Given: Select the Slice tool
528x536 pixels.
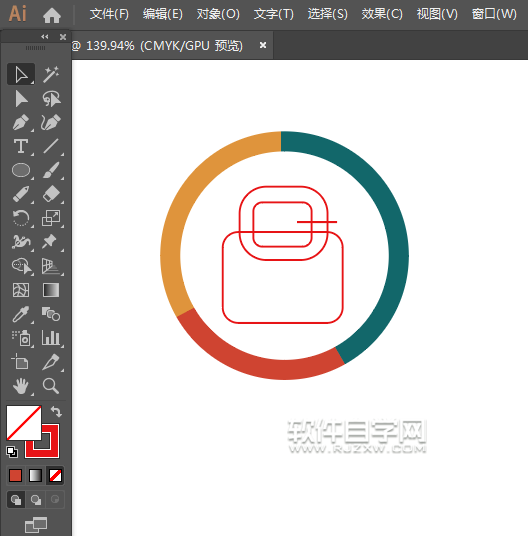Looking at the screenshot, I should (x=51, y=362).
